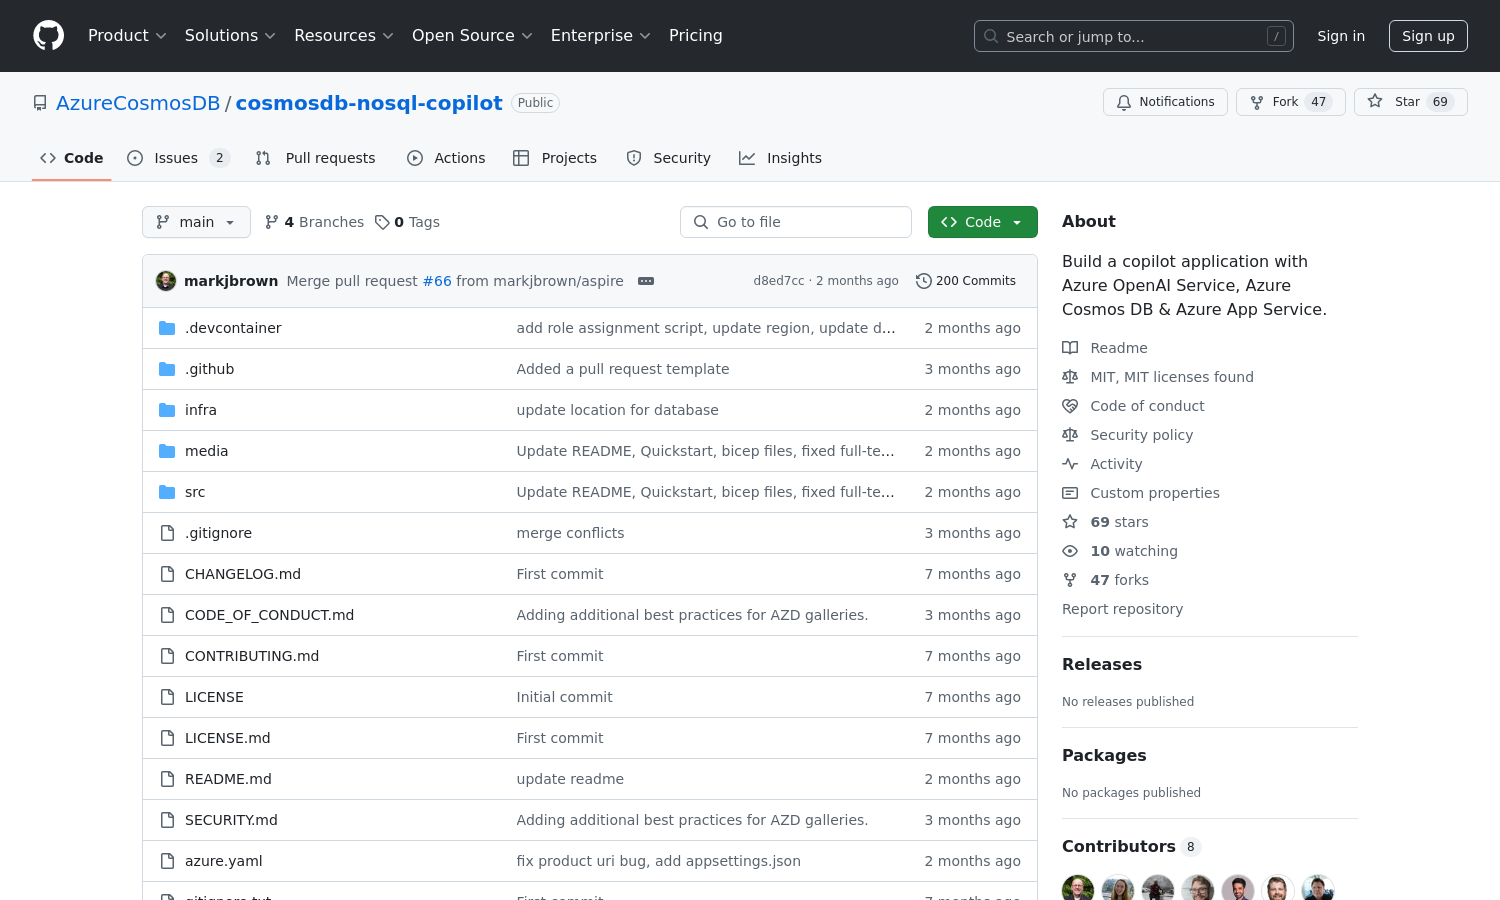Open the Search or jump to box

click(1133, 36)
